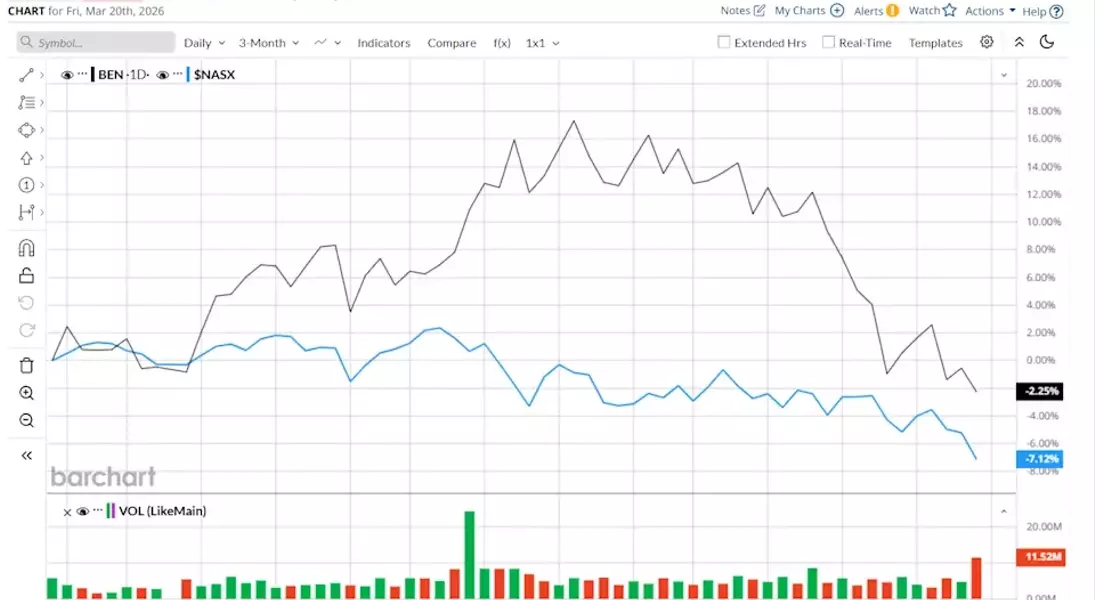Screen dimensions: 1095x600
Task: Delete drawings with the trash icon
Action: [x=26, y=365]
